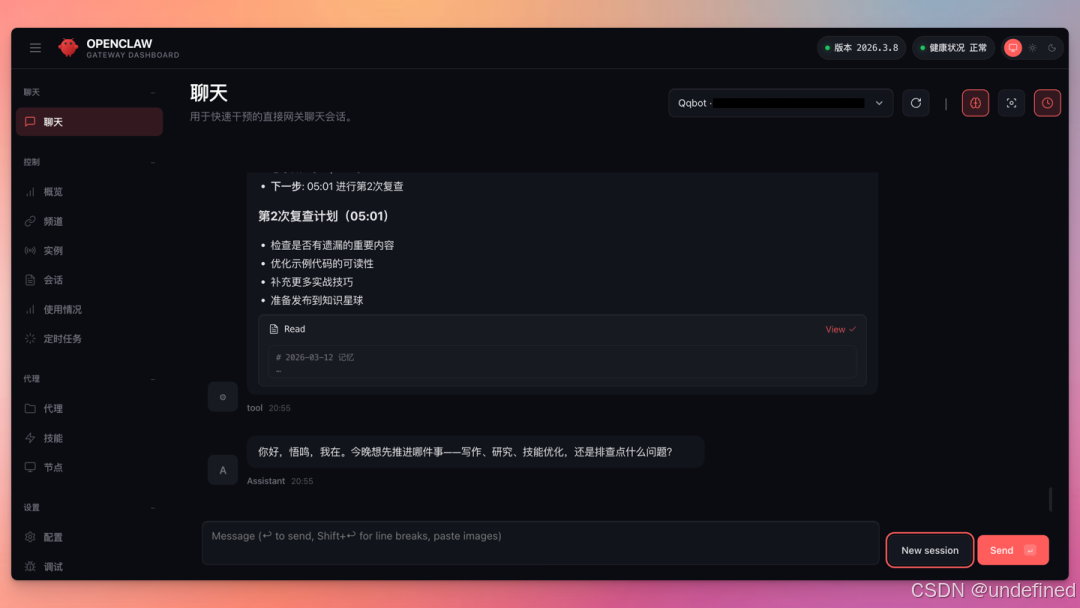The image size is (1080, 608).
Task: Switch to light theme sun icon
Action: coord(1032,48)
